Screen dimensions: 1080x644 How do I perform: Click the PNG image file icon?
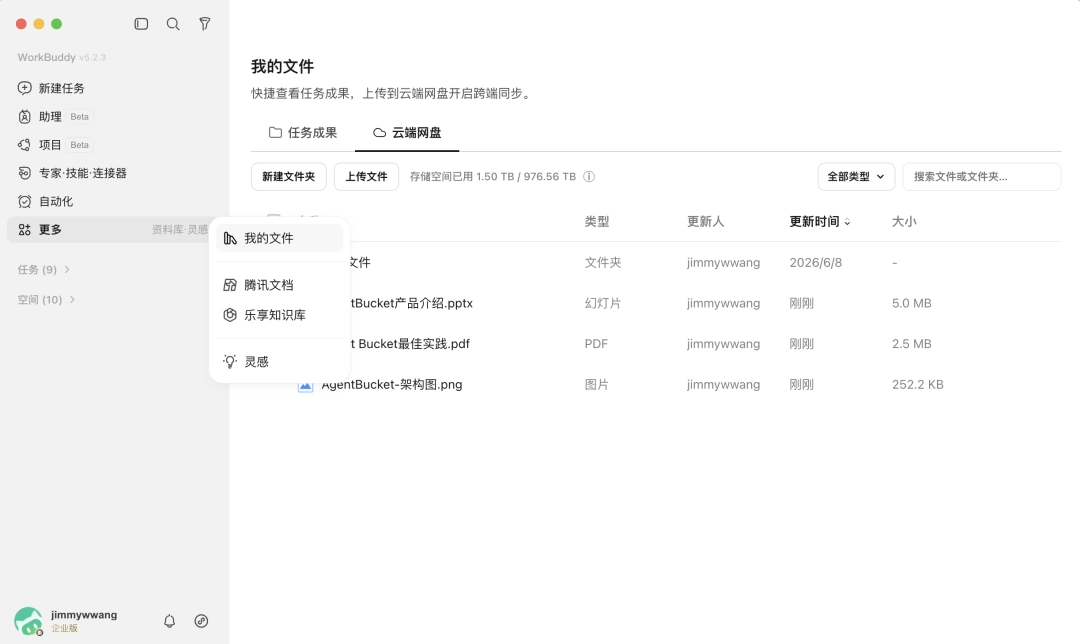click(x=305, y=385)
